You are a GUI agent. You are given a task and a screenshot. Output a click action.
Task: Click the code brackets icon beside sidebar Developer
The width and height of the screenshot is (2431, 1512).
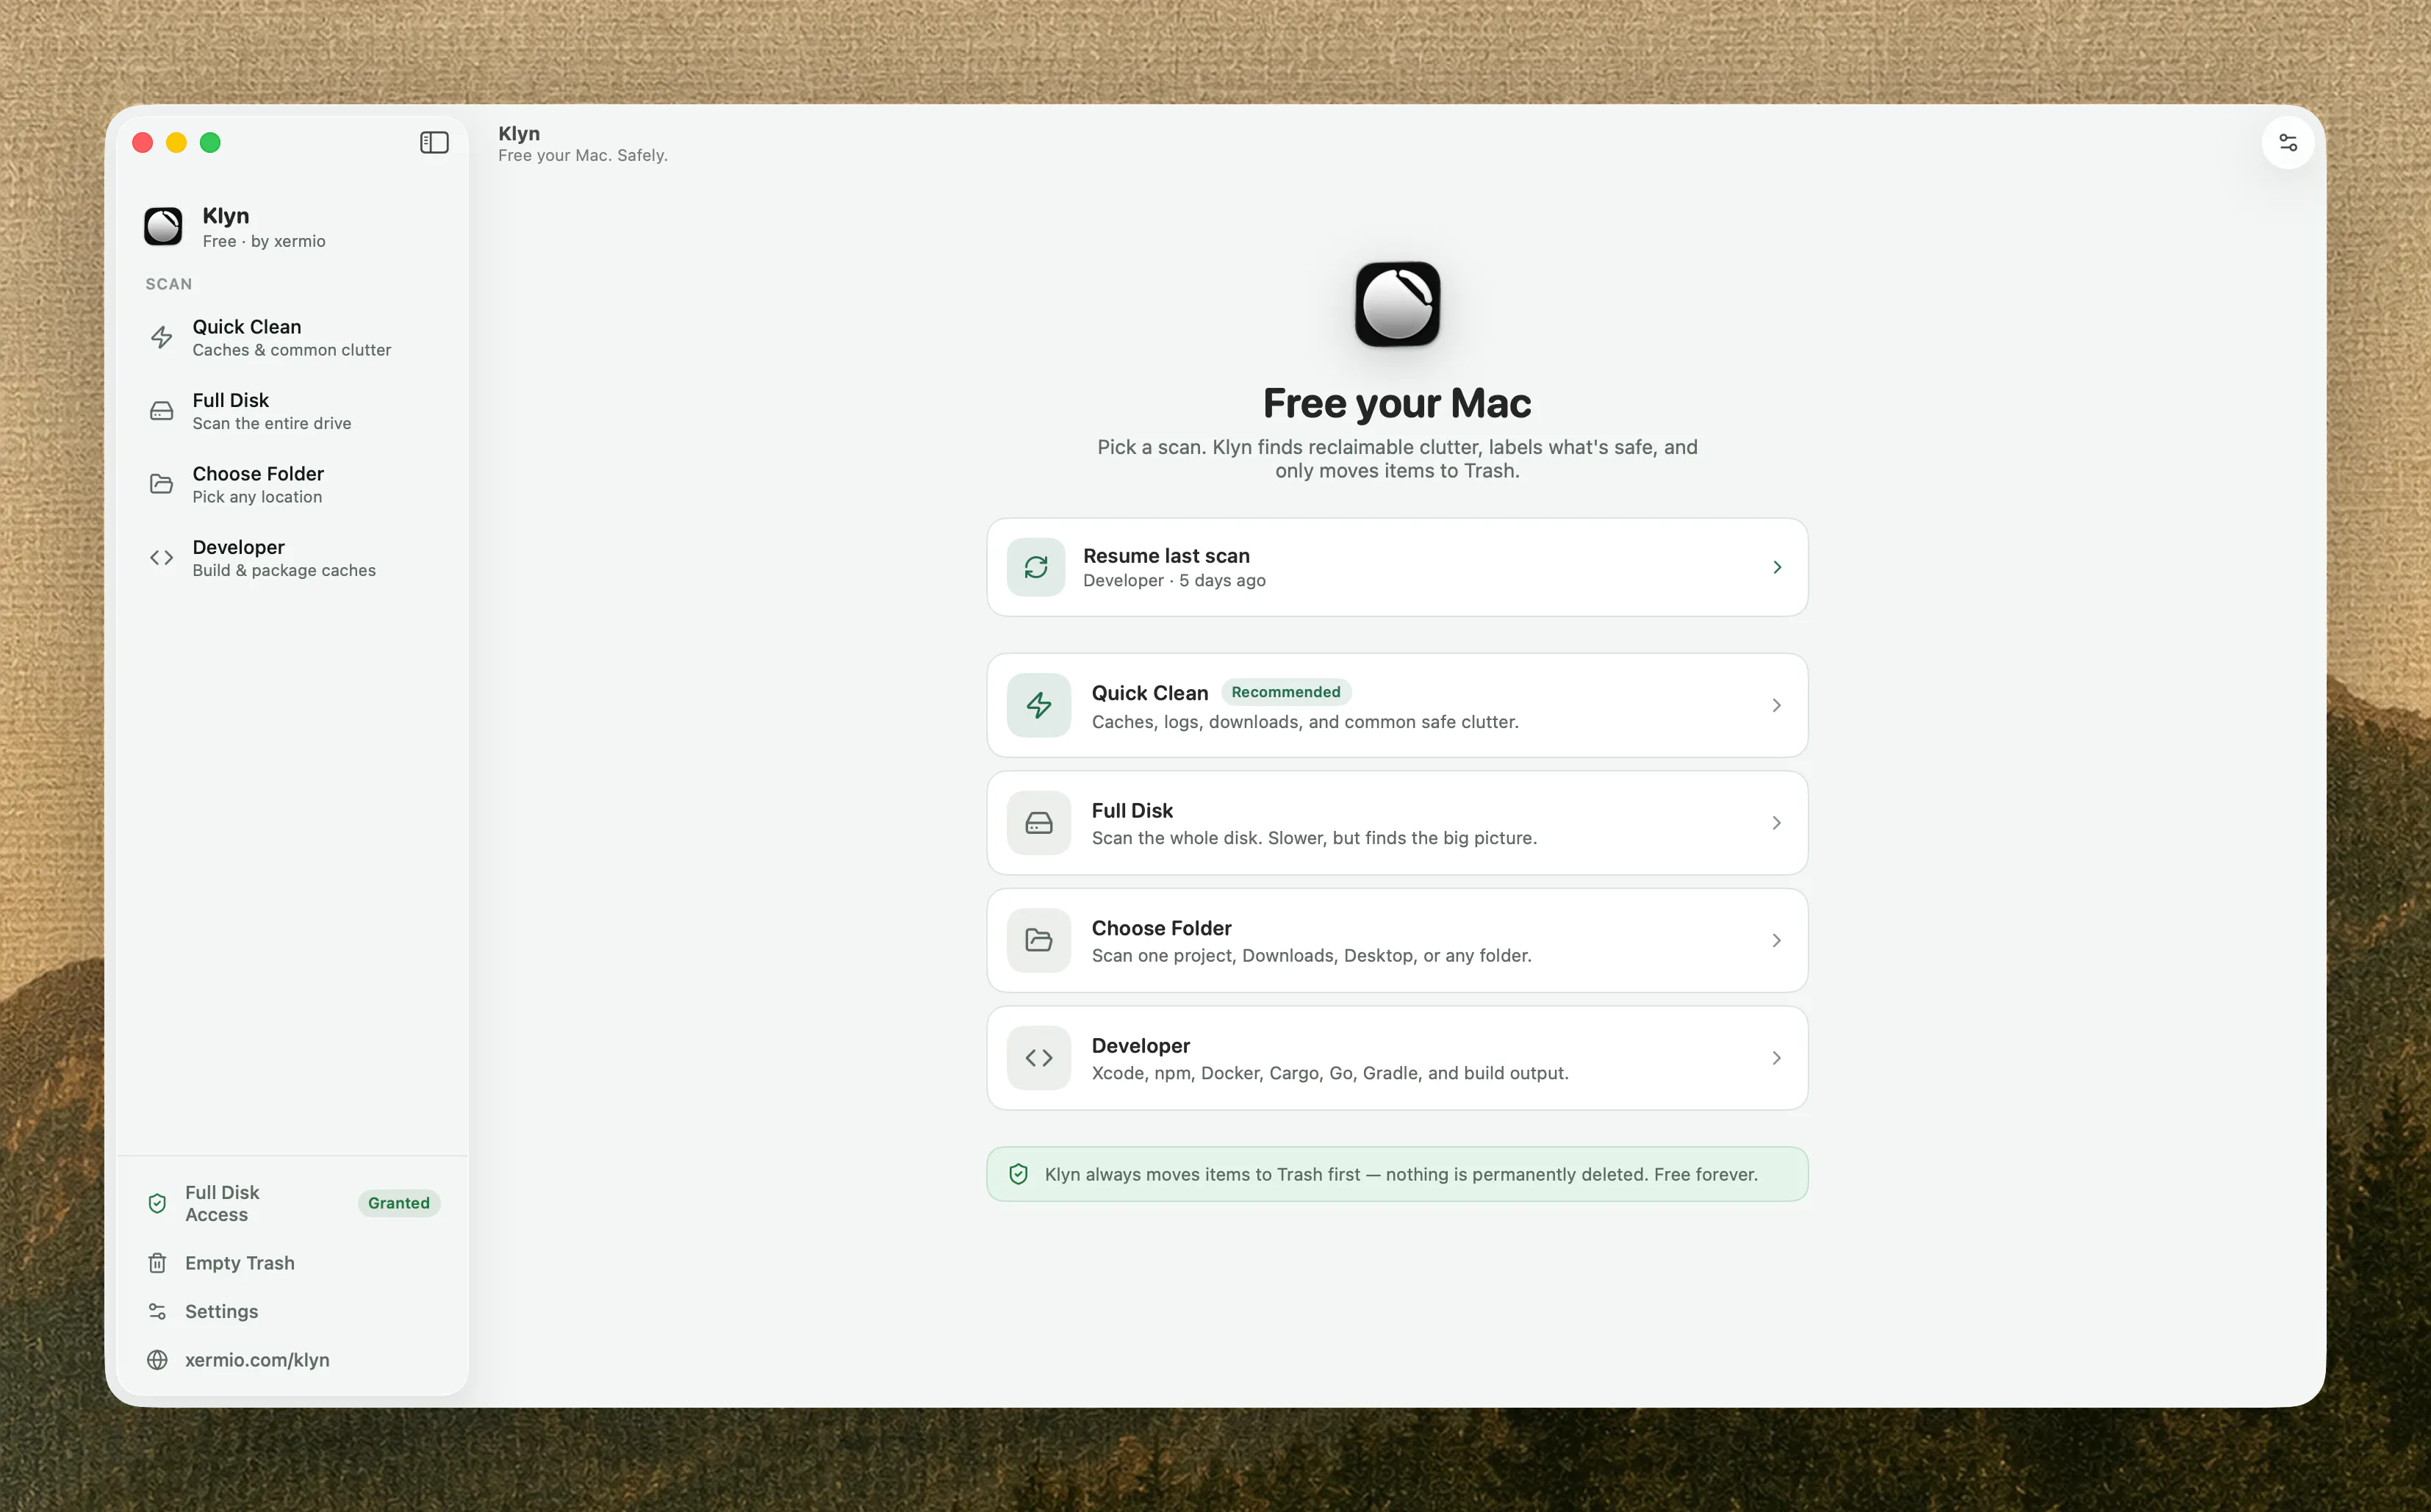162,558
